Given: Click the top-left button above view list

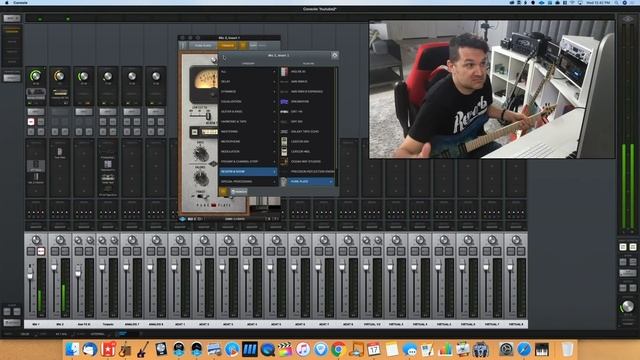Looking at the screenshot, I should [x=11, y=18].
